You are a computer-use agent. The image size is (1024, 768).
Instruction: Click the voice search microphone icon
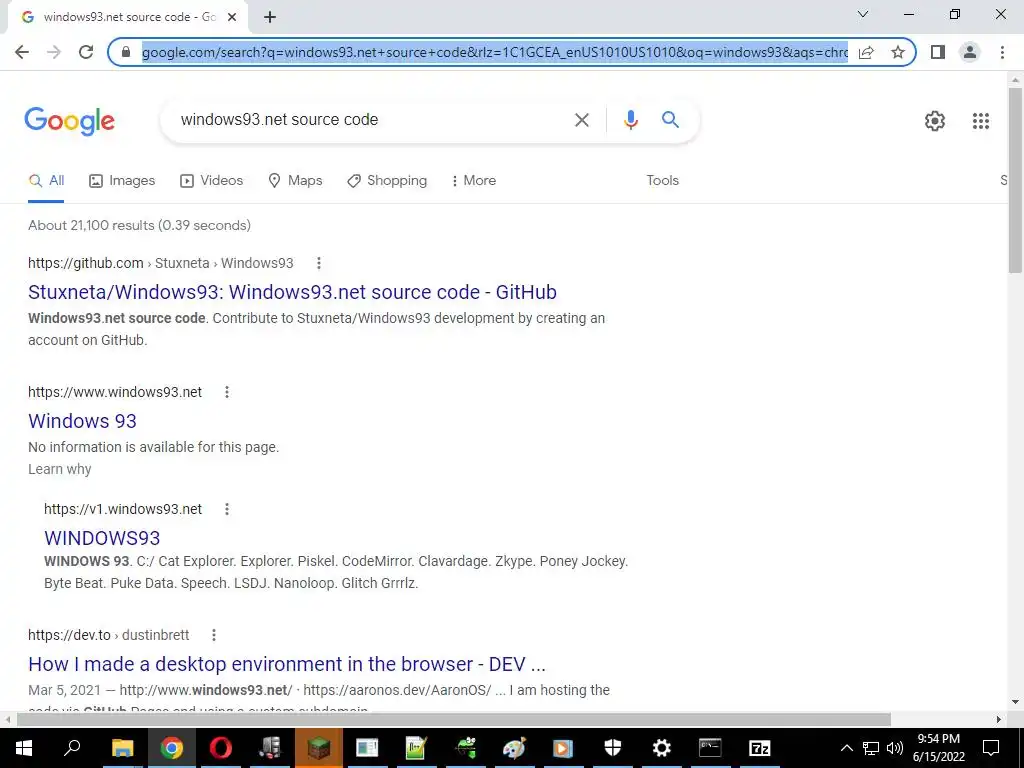coord(630,120)
